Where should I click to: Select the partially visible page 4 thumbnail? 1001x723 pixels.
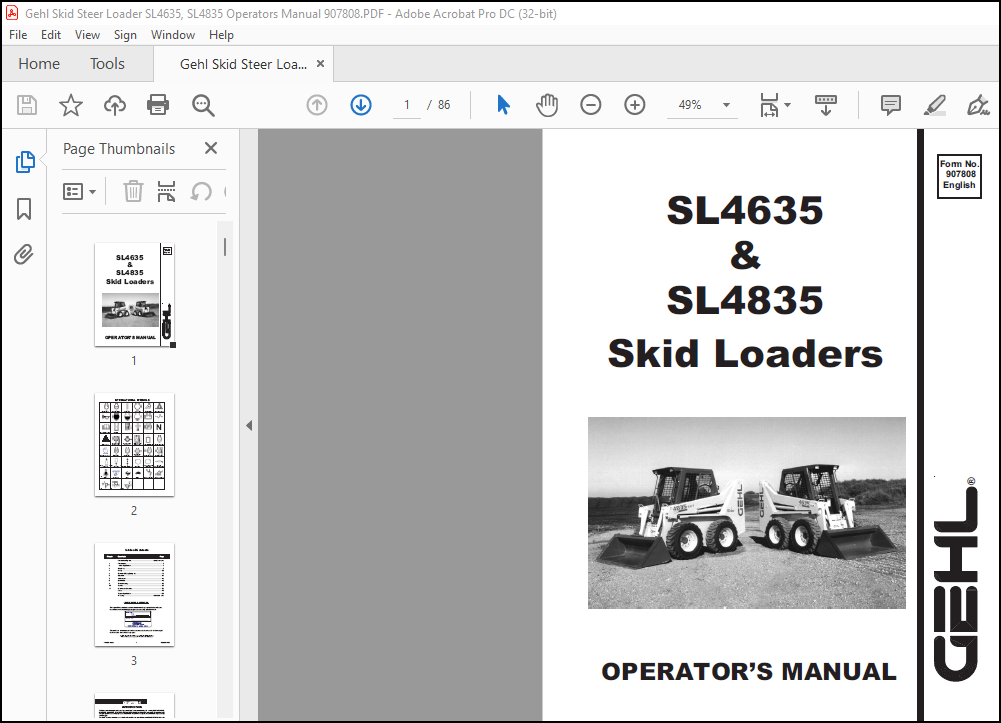134,706
